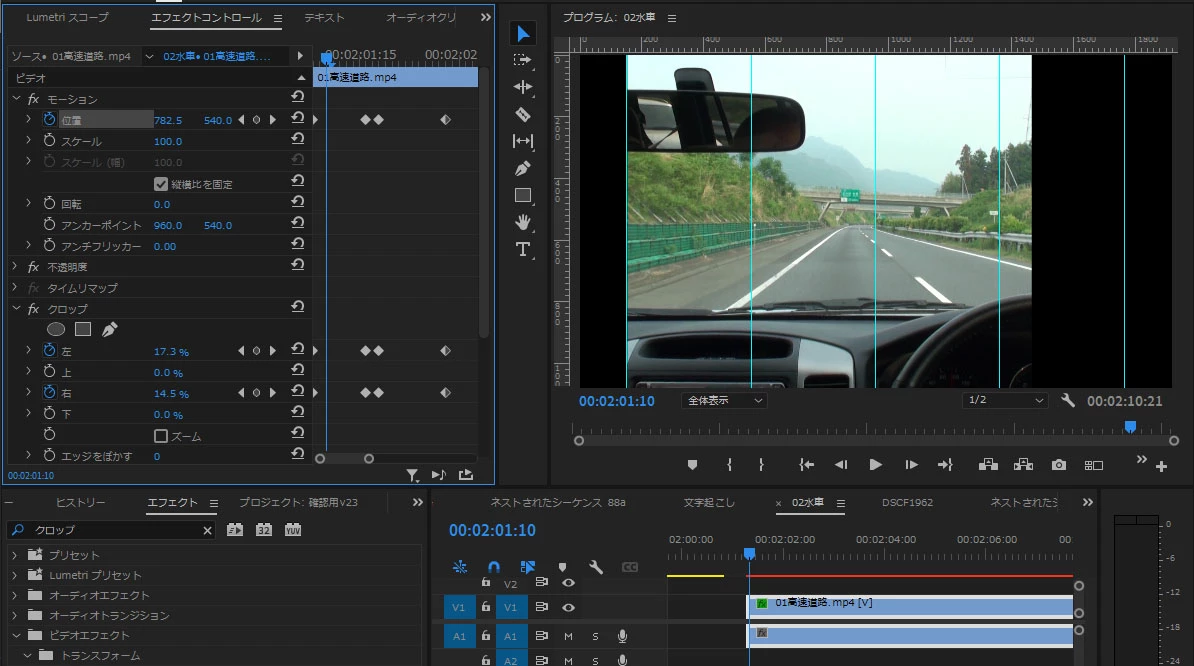Collapse the Motion effect group
The image size is (1194, 666).
(16, 99)
